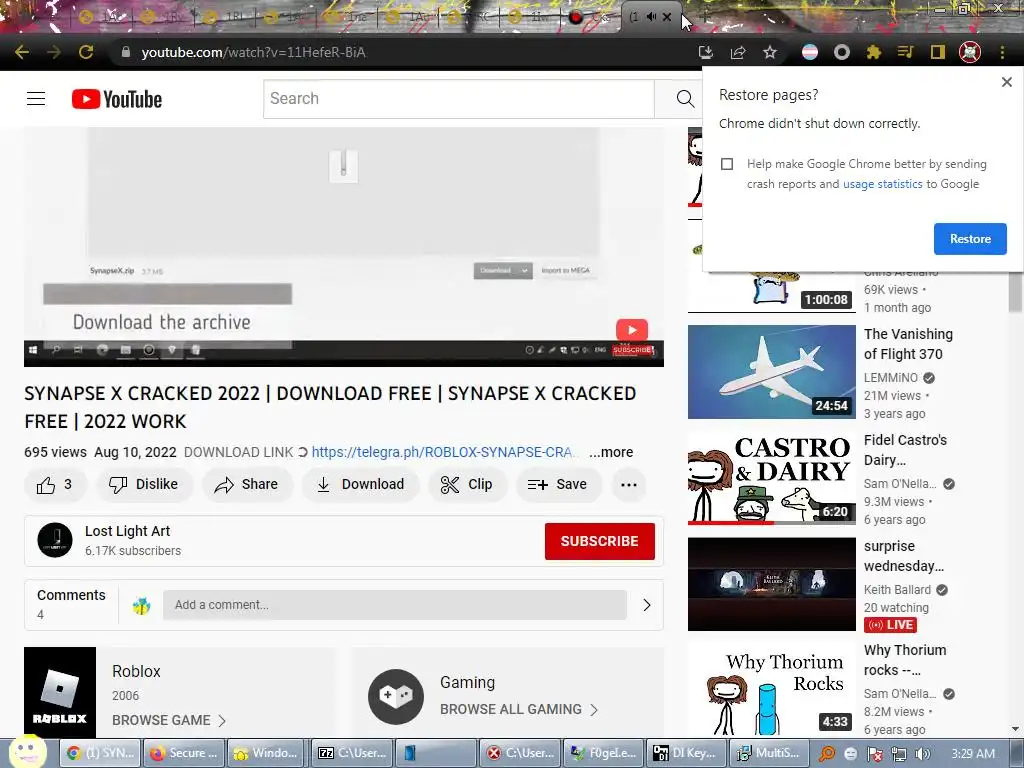Click the video player frame
The height and width of the screenshot is (768, 1024).
[x=344, y=247]
